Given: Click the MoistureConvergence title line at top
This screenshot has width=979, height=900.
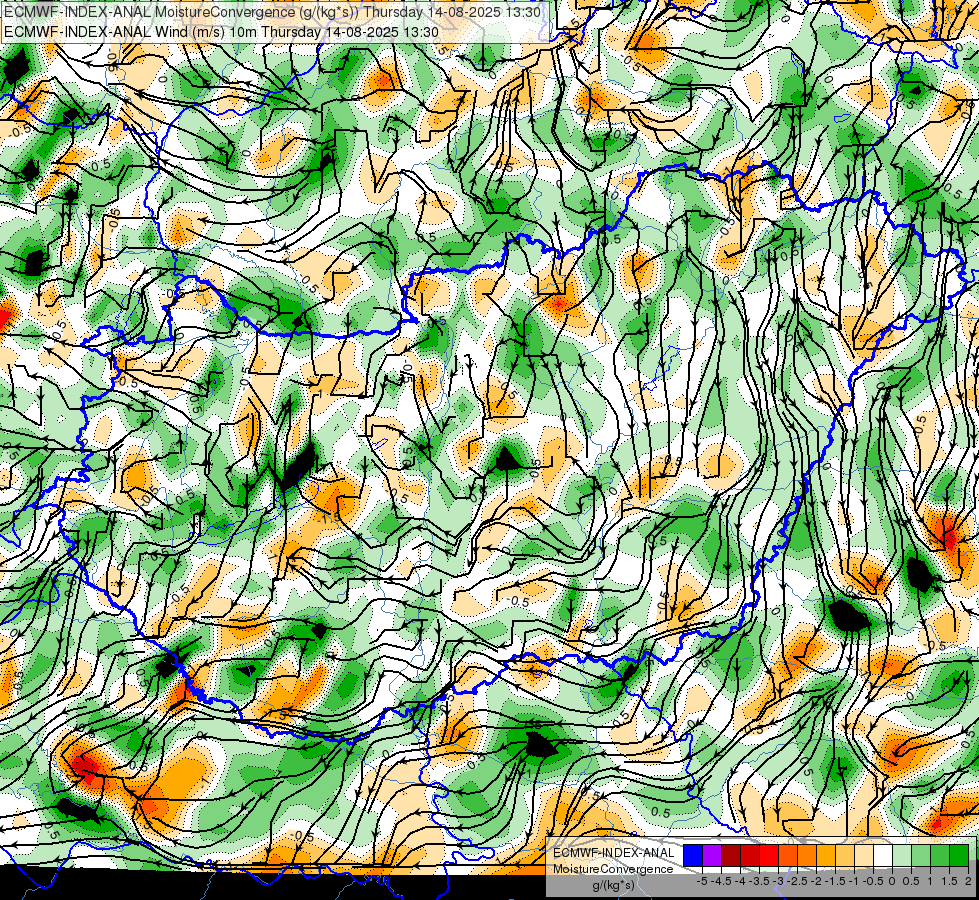Looking at the screenshot, I should pyautogui.click(x=270, y=12).
